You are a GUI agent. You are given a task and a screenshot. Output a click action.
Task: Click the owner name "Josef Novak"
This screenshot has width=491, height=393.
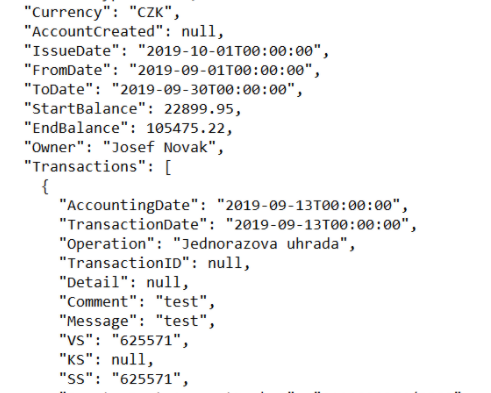(x=159, y=147)
